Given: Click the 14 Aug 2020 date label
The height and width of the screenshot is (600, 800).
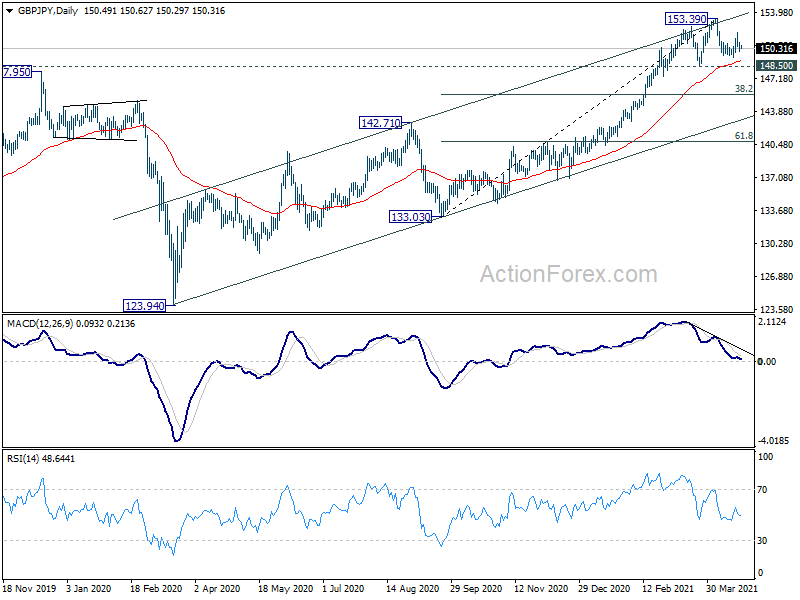Looking at the screenshot, I should point(412,588).
